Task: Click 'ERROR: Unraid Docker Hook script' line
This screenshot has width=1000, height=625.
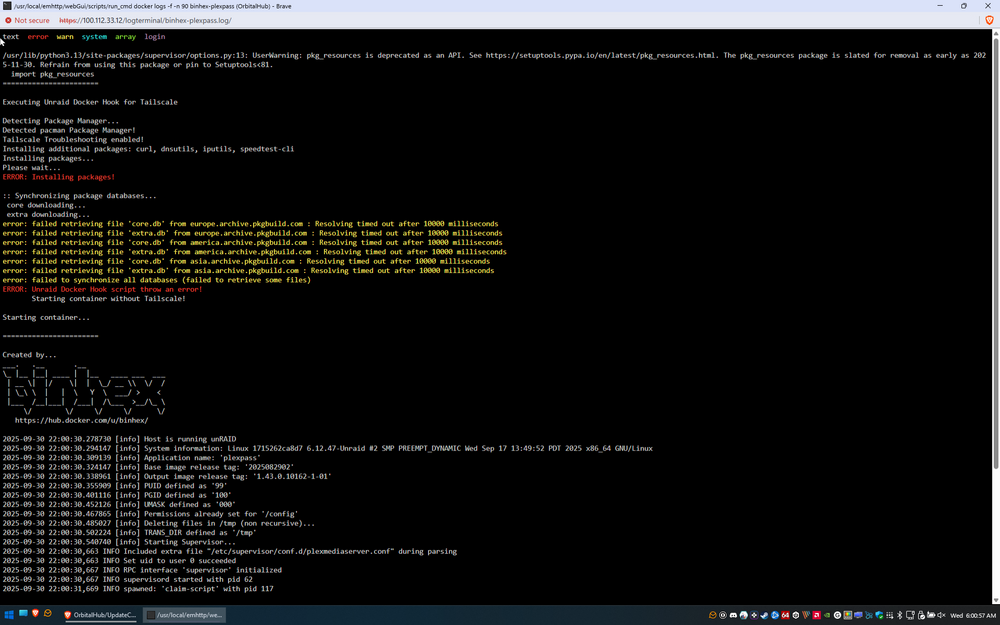Action: pyautogui.click(x=102, y=290)
